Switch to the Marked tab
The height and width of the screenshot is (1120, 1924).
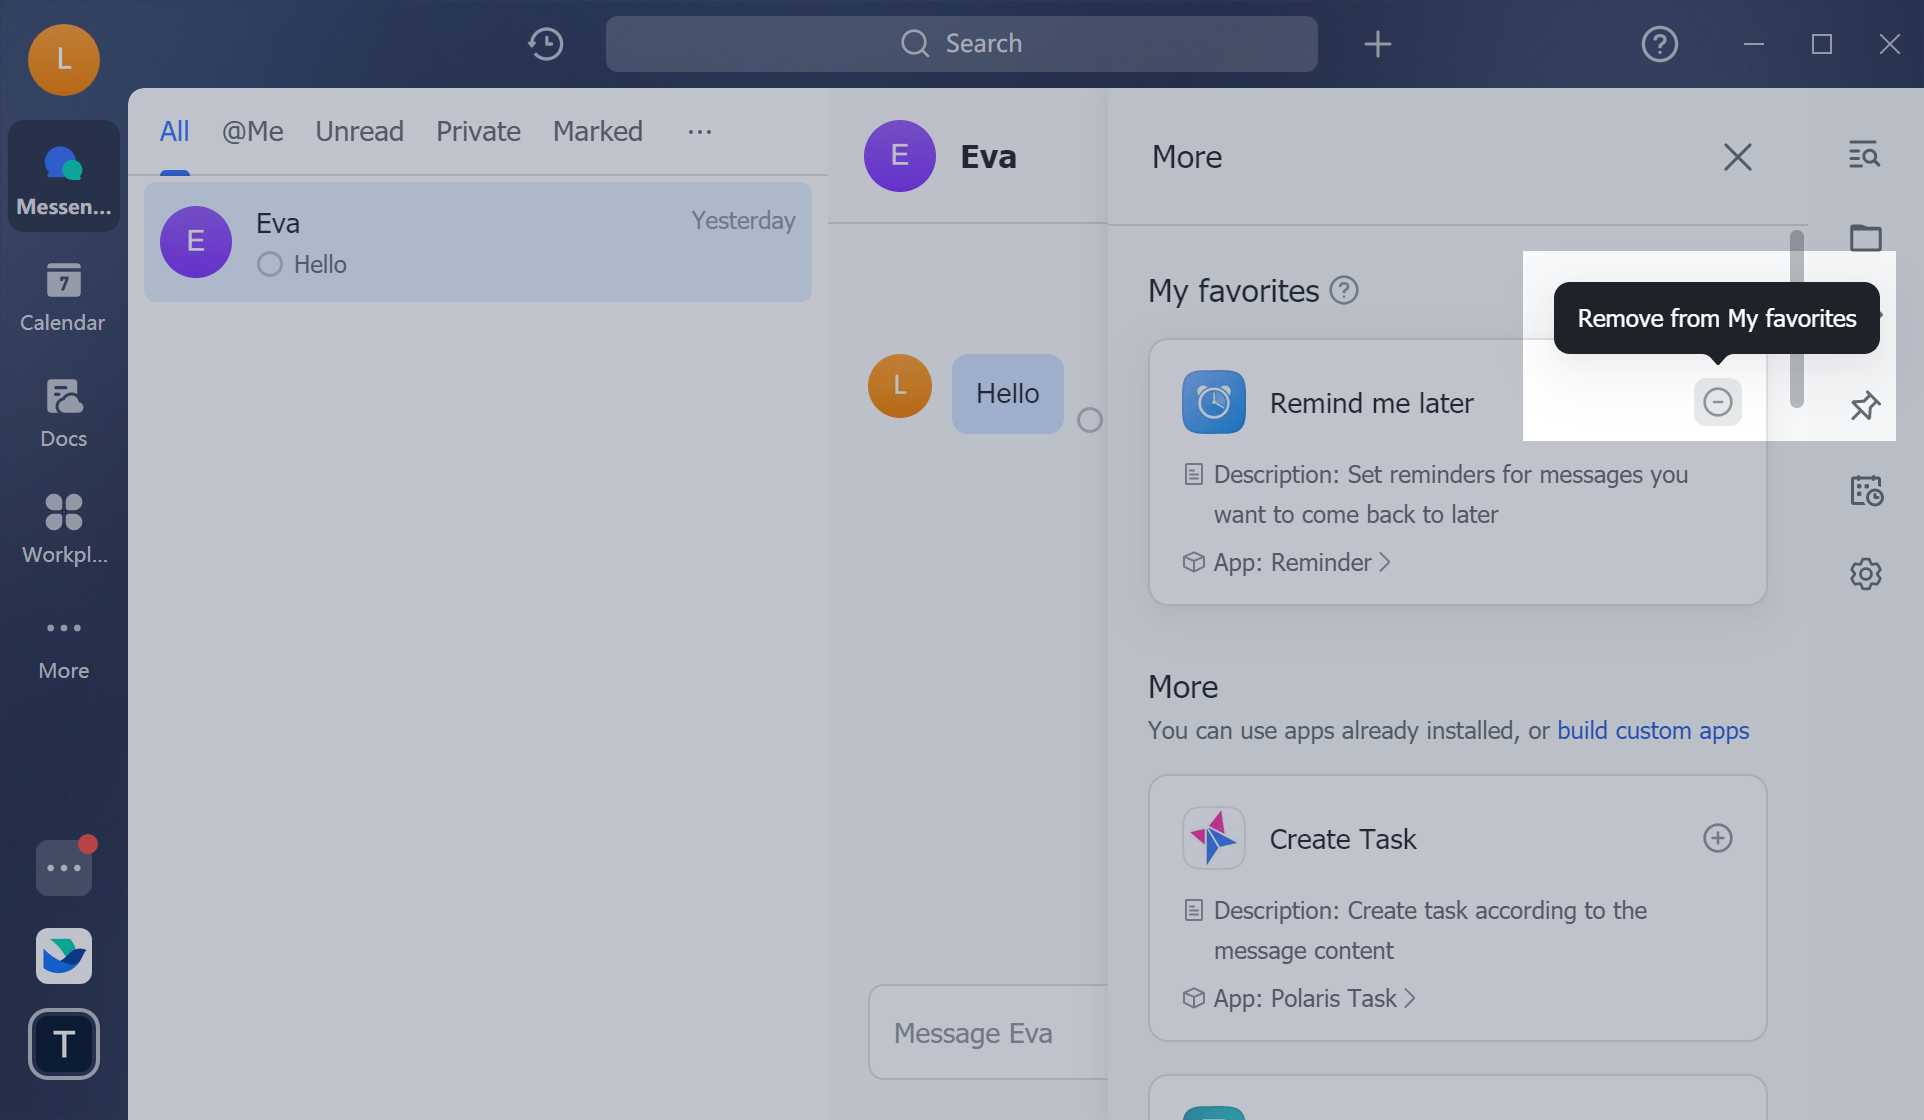tap(598, 132)
